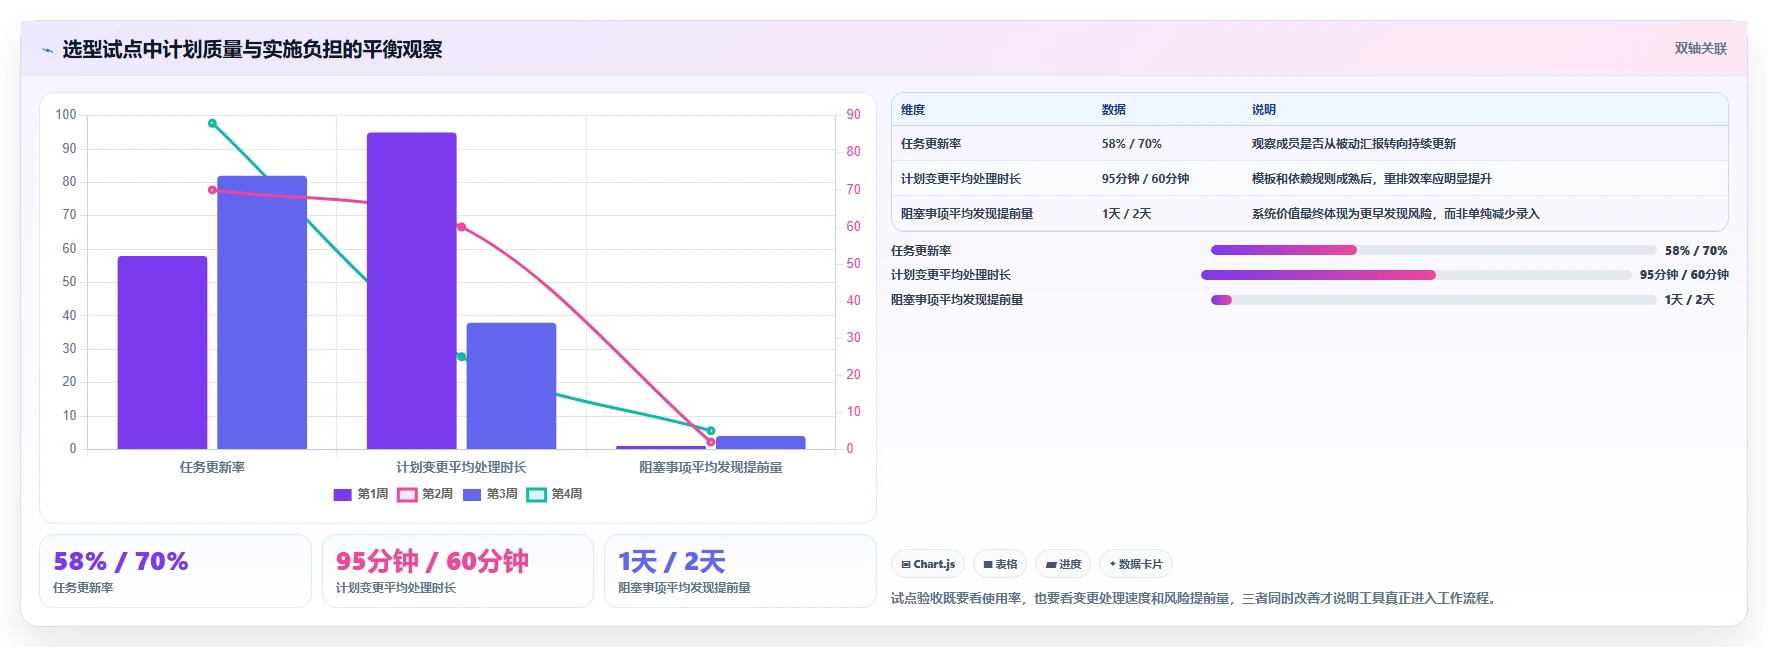Click the tall purple bar for 计划变更平均处理时长

pos(411,291)
